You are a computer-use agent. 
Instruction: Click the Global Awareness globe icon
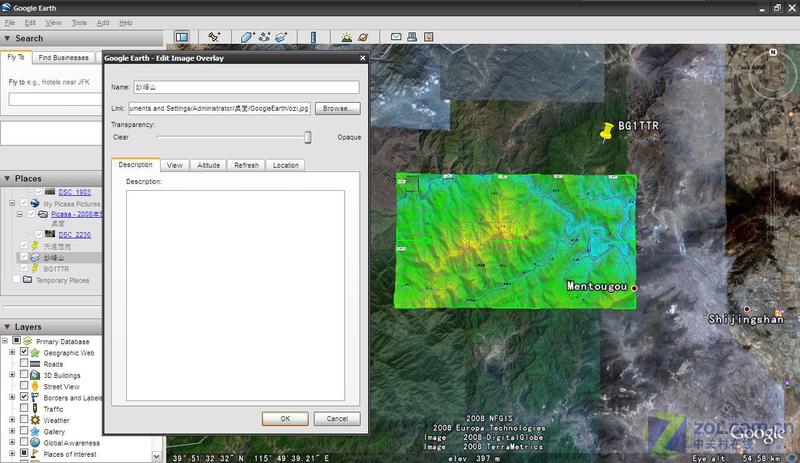[x=35, y=443]
